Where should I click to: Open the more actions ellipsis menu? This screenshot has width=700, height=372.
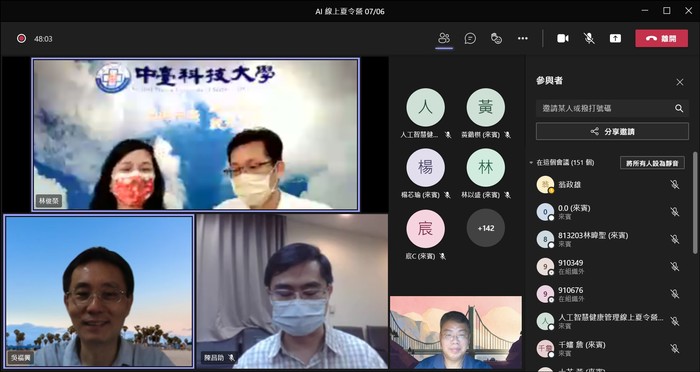523,38
